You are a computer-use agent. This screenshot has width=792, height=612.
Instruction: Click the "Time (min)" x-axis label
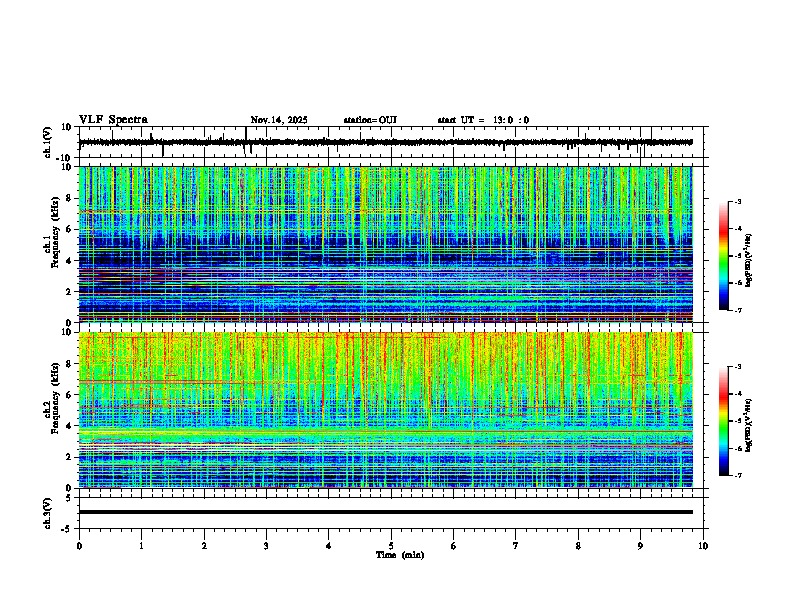tap(400, 555)
